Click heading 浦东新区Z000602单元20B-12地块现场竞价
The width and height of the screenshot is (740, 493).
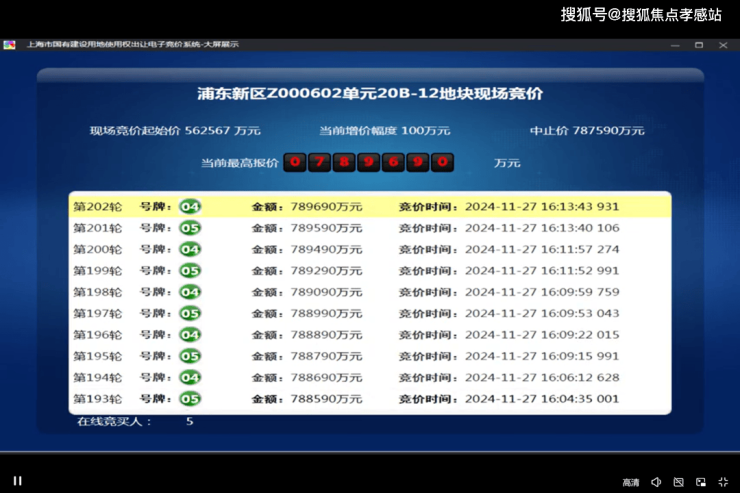tap(370, 93)
